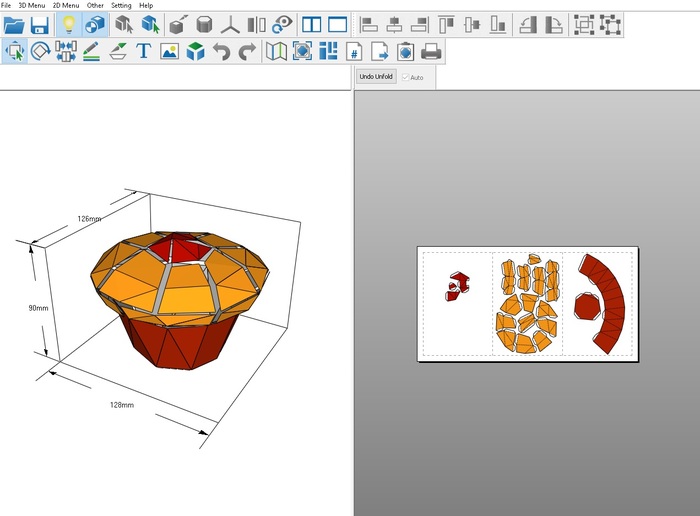Expand the Other menu
Screen dimensions: 700x516
[x=95, y=5]
